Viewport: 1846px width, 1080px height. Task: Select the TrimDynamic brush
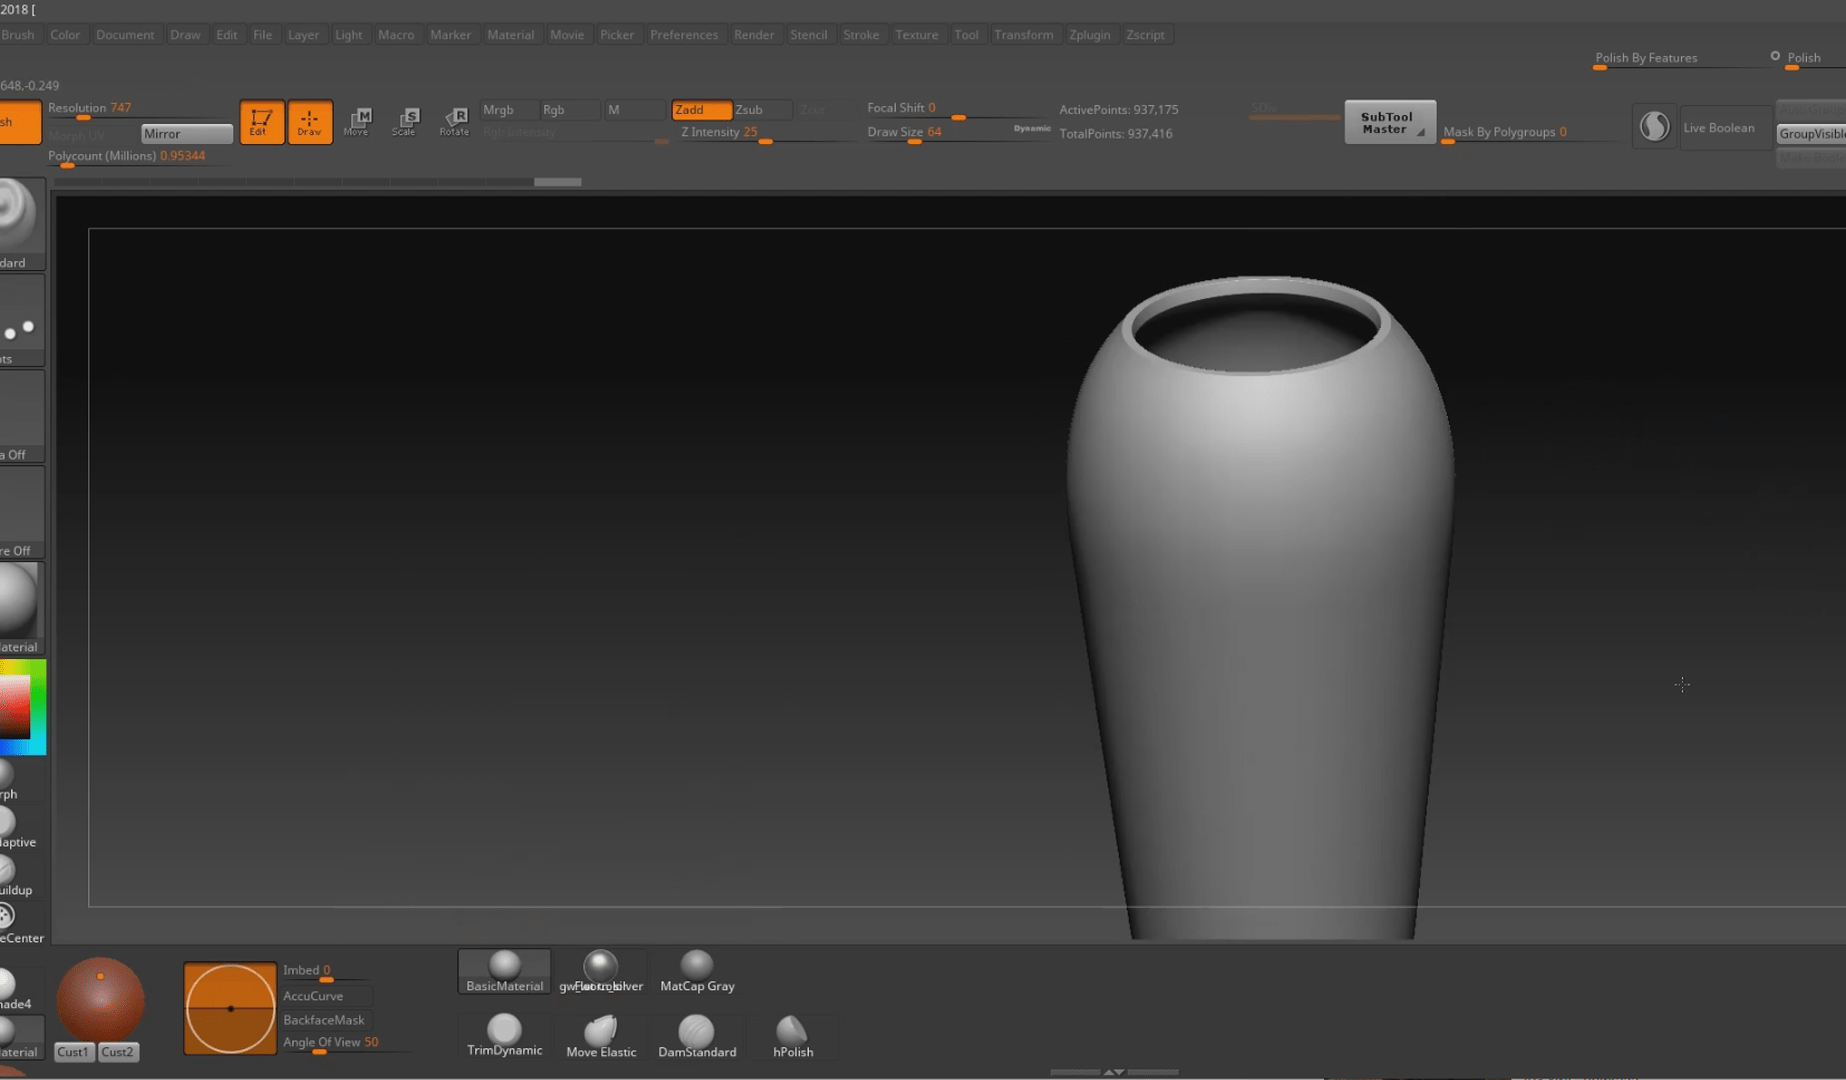tap(504, 1035)
